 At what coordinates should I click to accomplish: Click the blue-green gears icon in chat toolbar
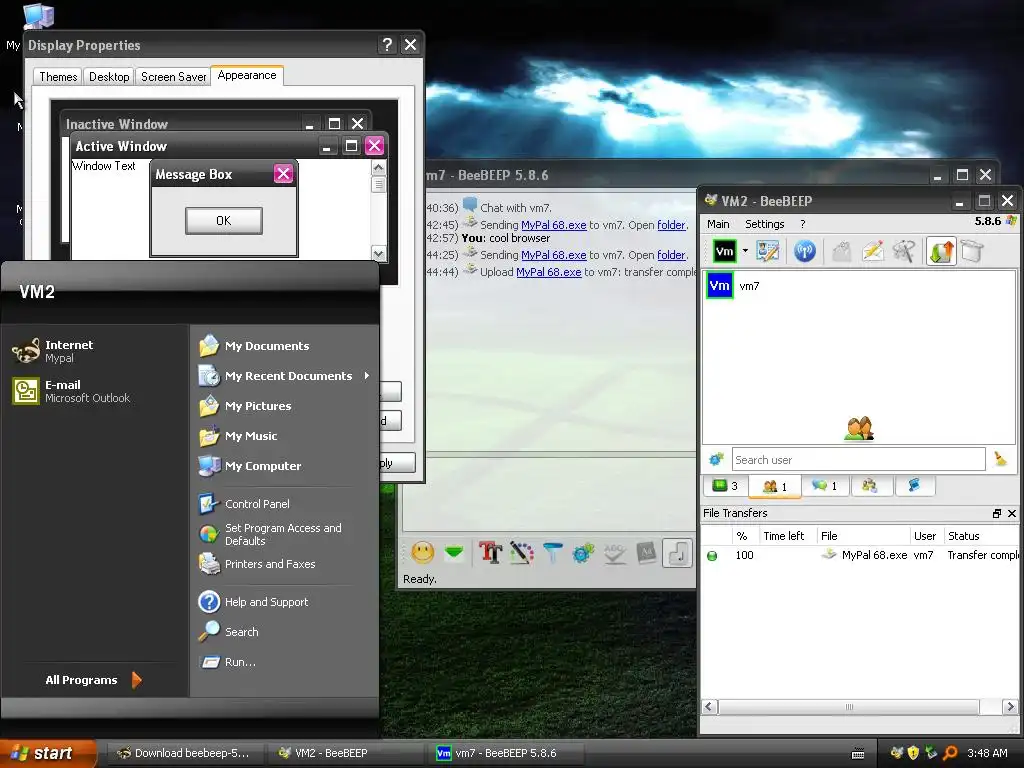click(x=583, y=553)
